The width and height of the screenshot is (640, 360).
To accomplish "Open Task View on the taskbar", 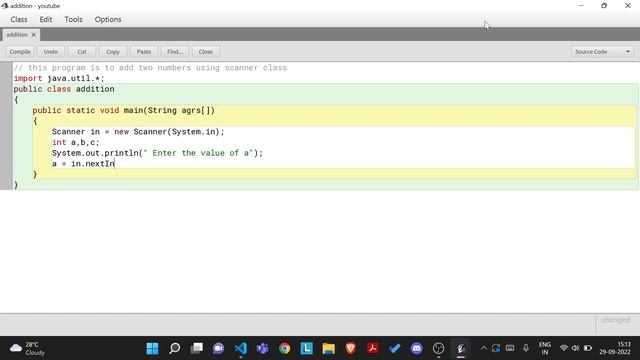I will pyautogui.click(x=196, y=348).
